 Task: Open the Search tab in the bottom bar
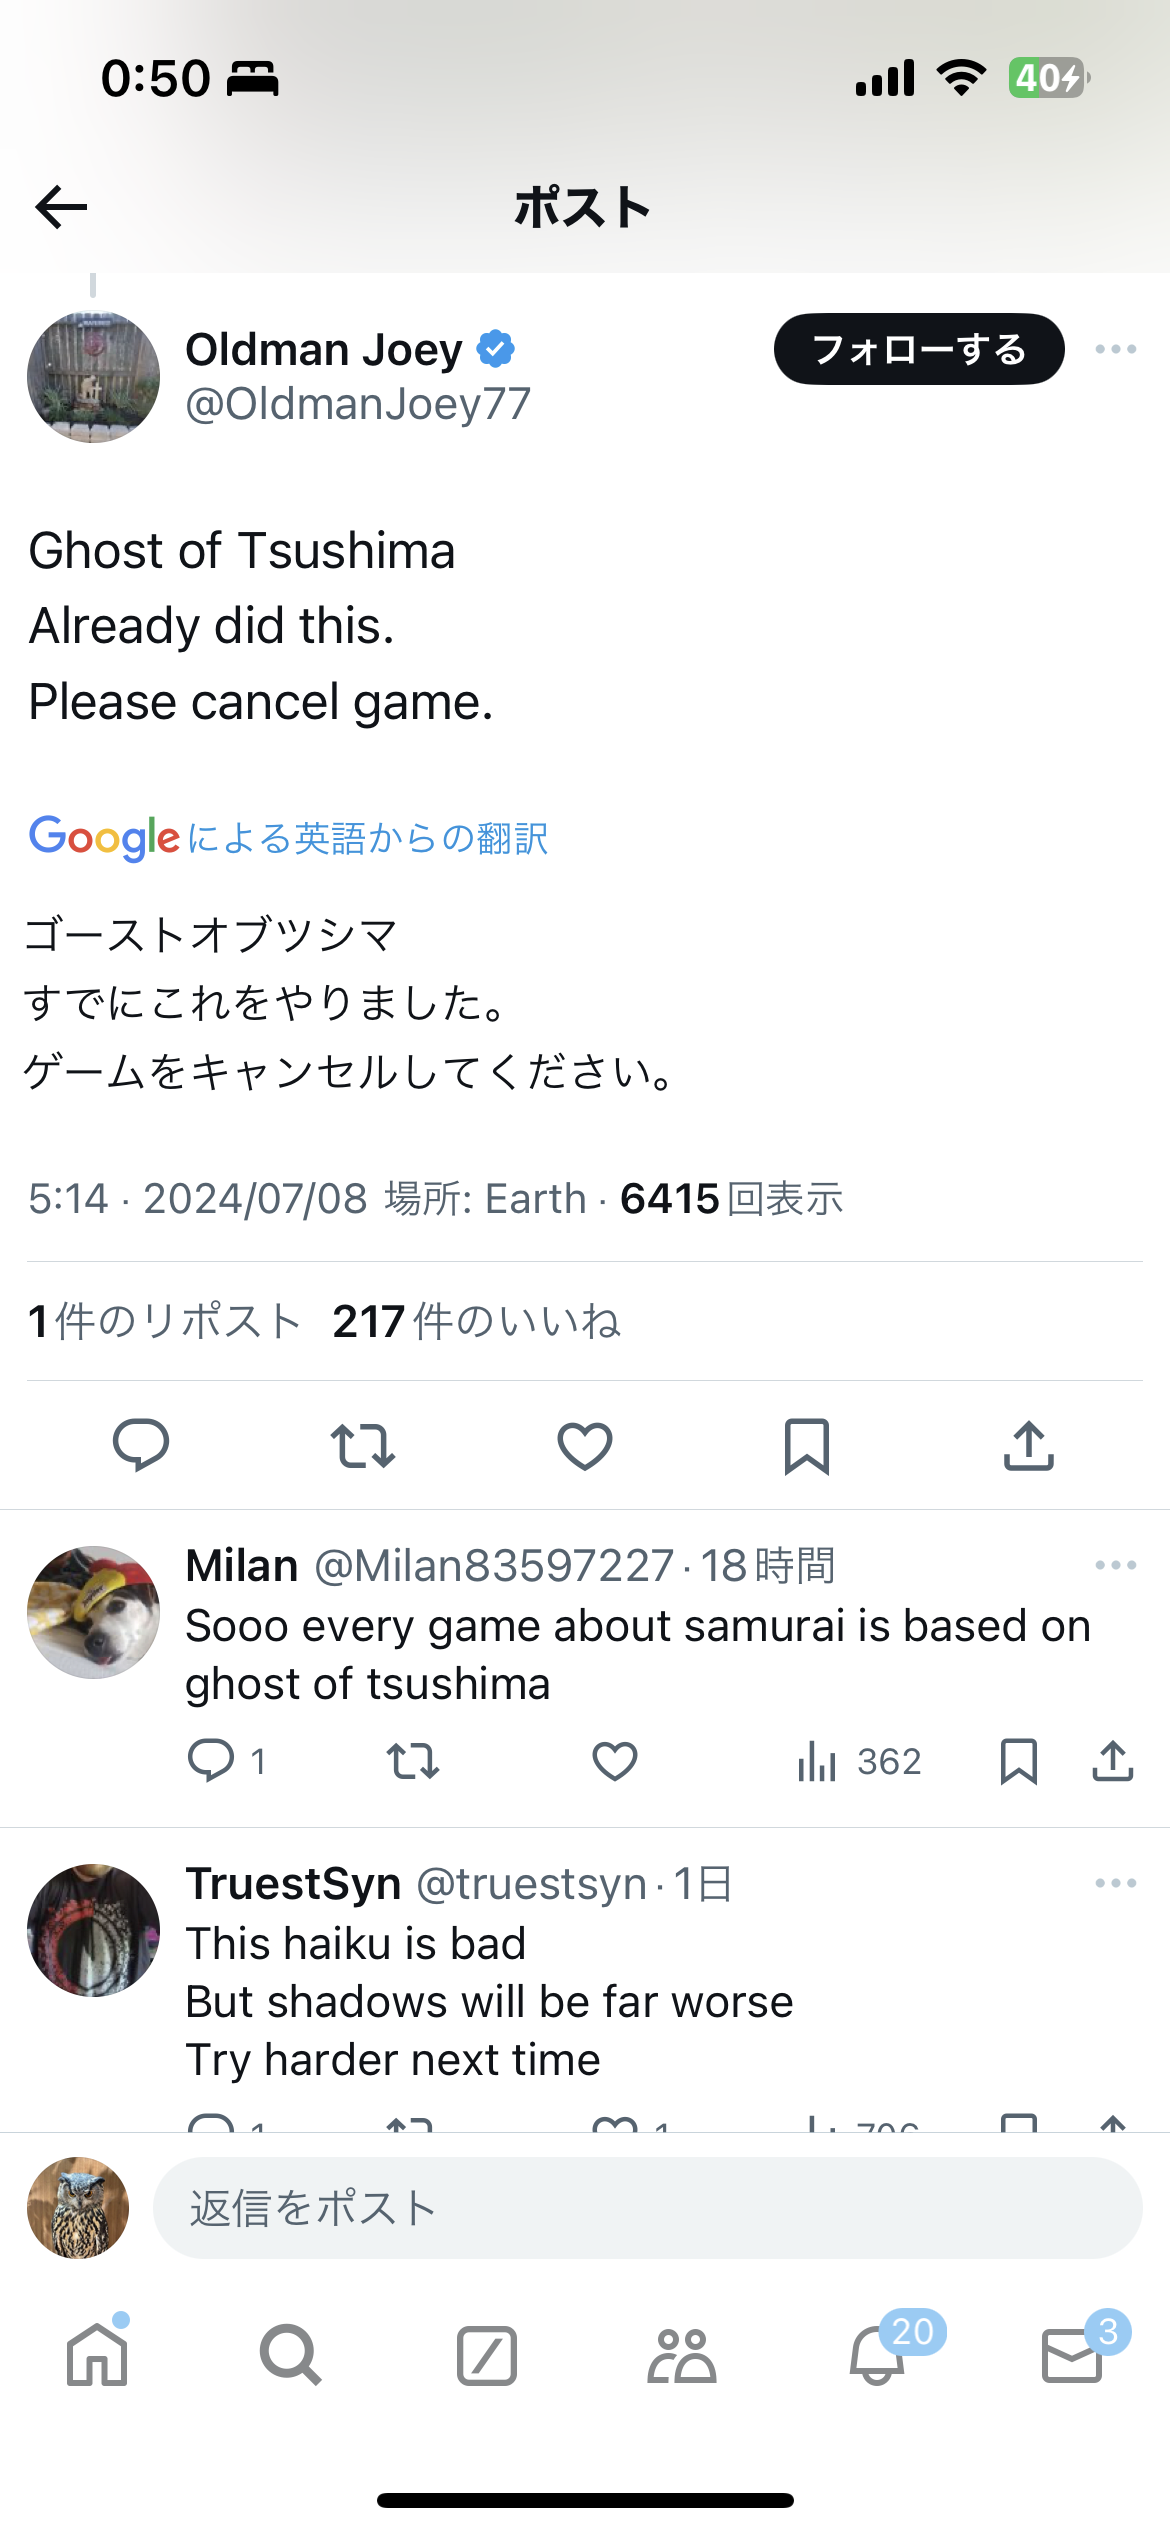[x=291, y=2355]
